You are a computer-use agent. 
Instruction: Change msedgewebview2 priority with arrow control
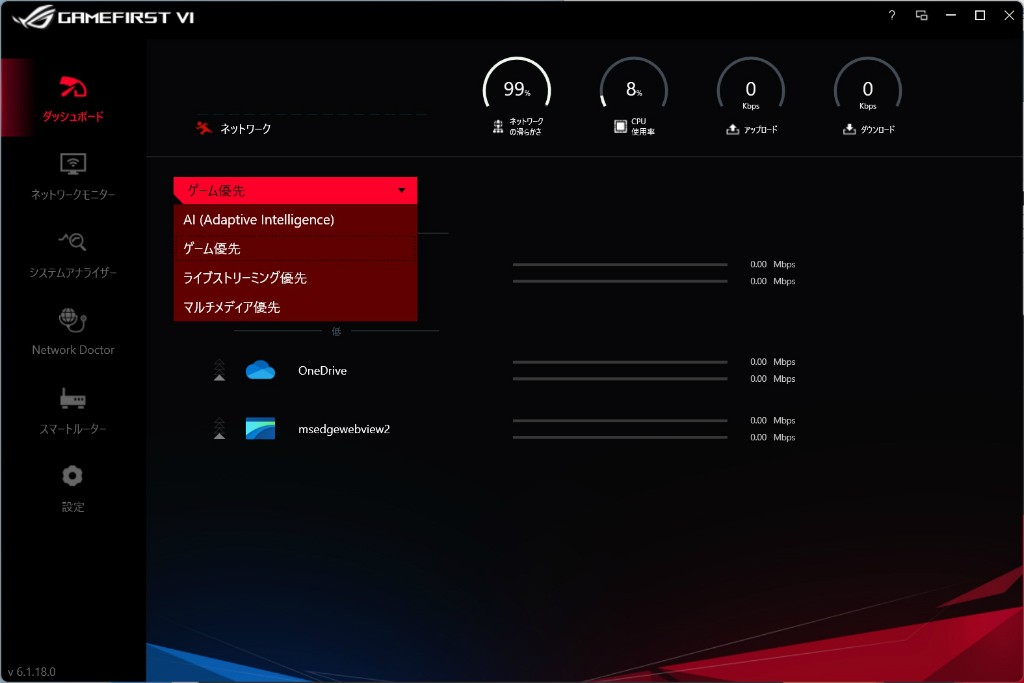(x=220, y=429)
